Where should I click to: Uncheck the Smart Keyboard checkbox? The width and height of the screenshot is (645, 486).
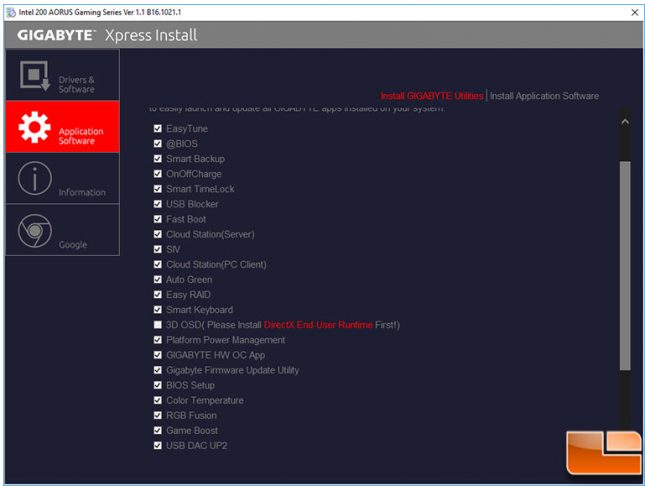coord(158,309)
